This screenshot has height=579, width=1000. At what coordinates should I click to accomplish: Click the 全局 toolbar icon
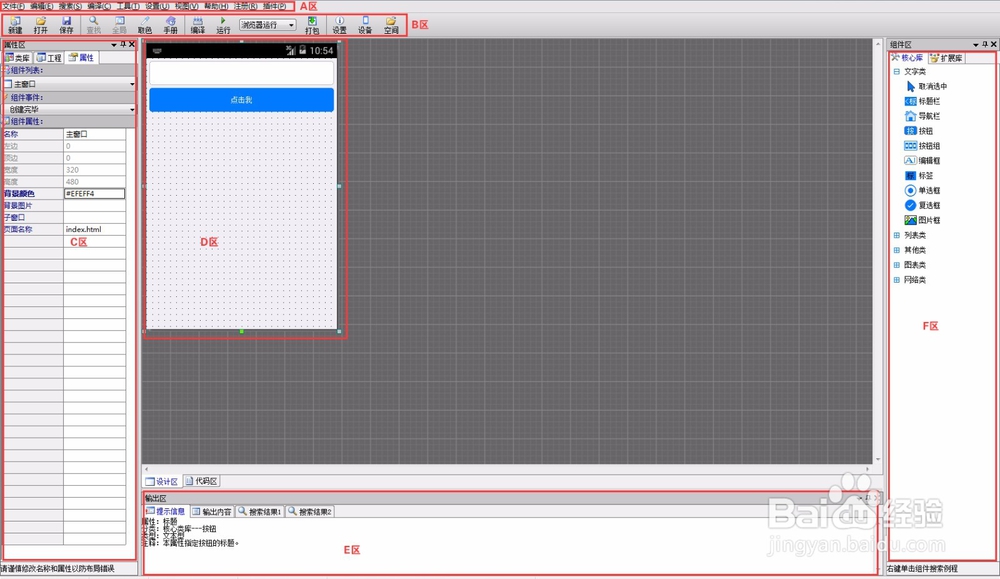119,26
